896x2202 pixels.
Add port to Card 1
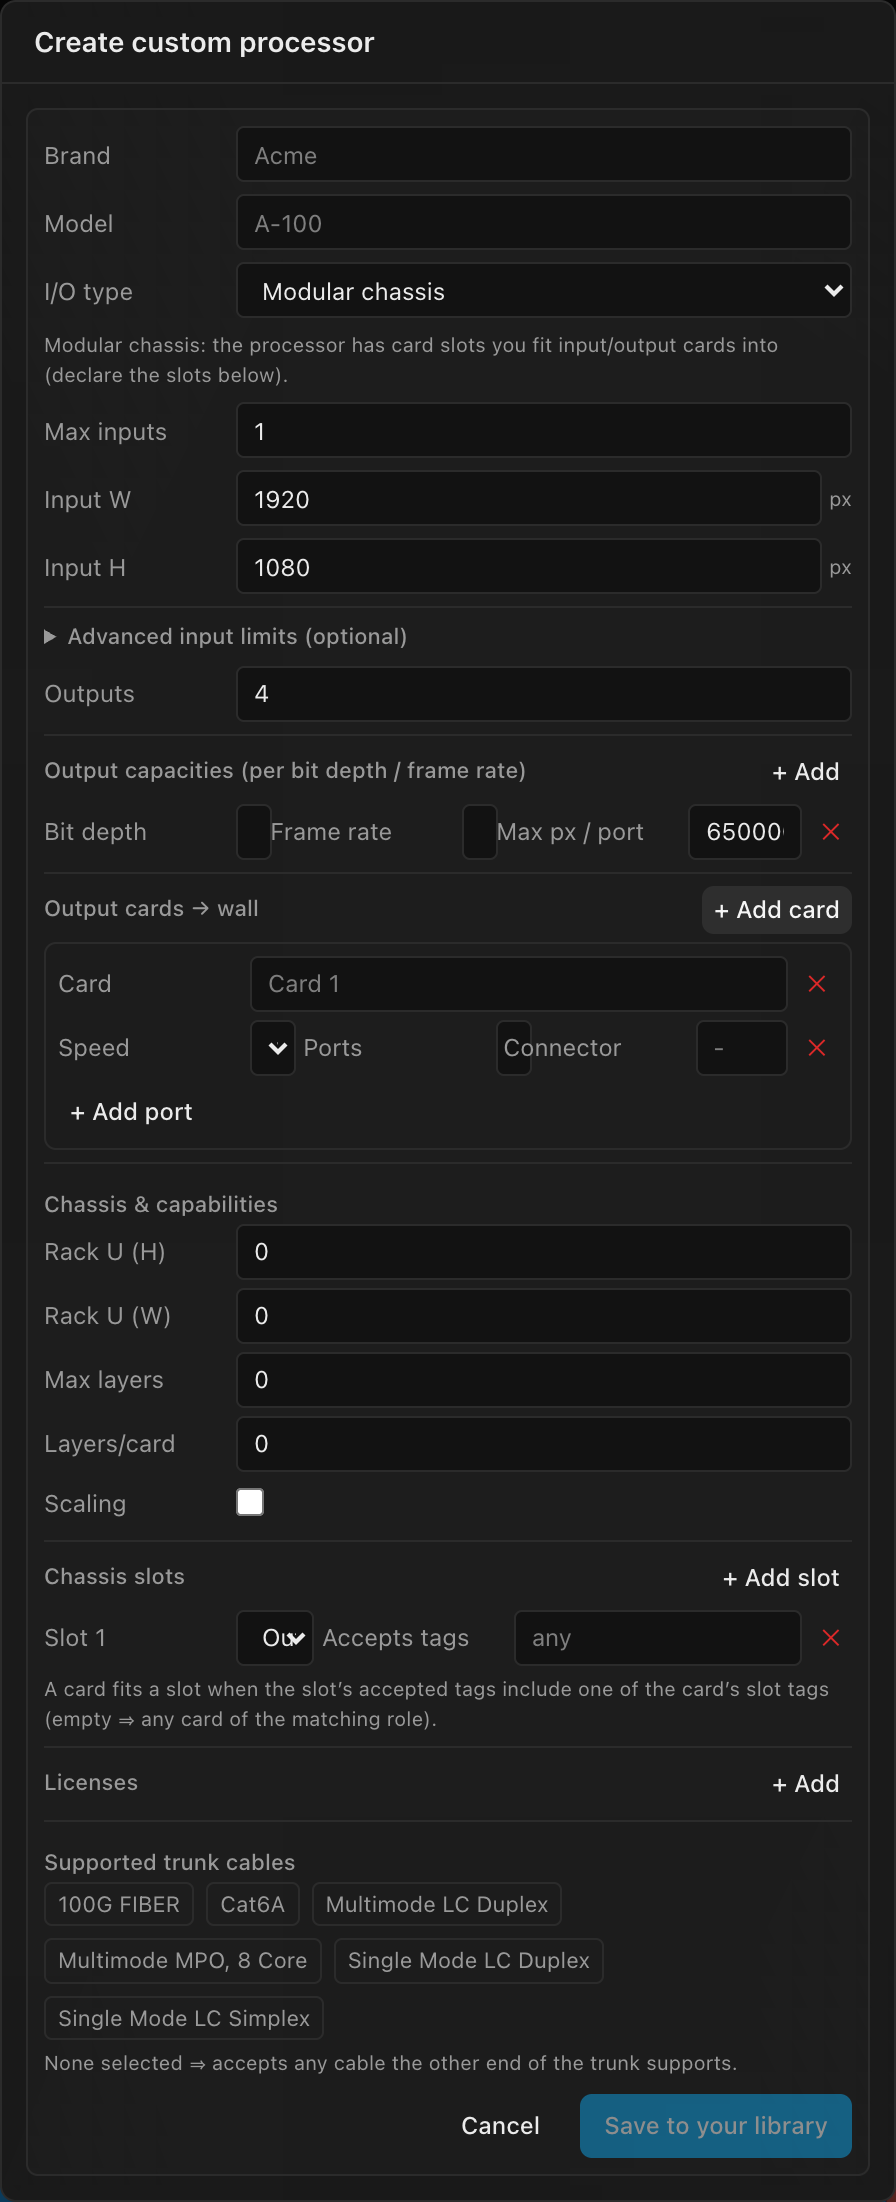pyautogui.click(x=131, y=1112)
